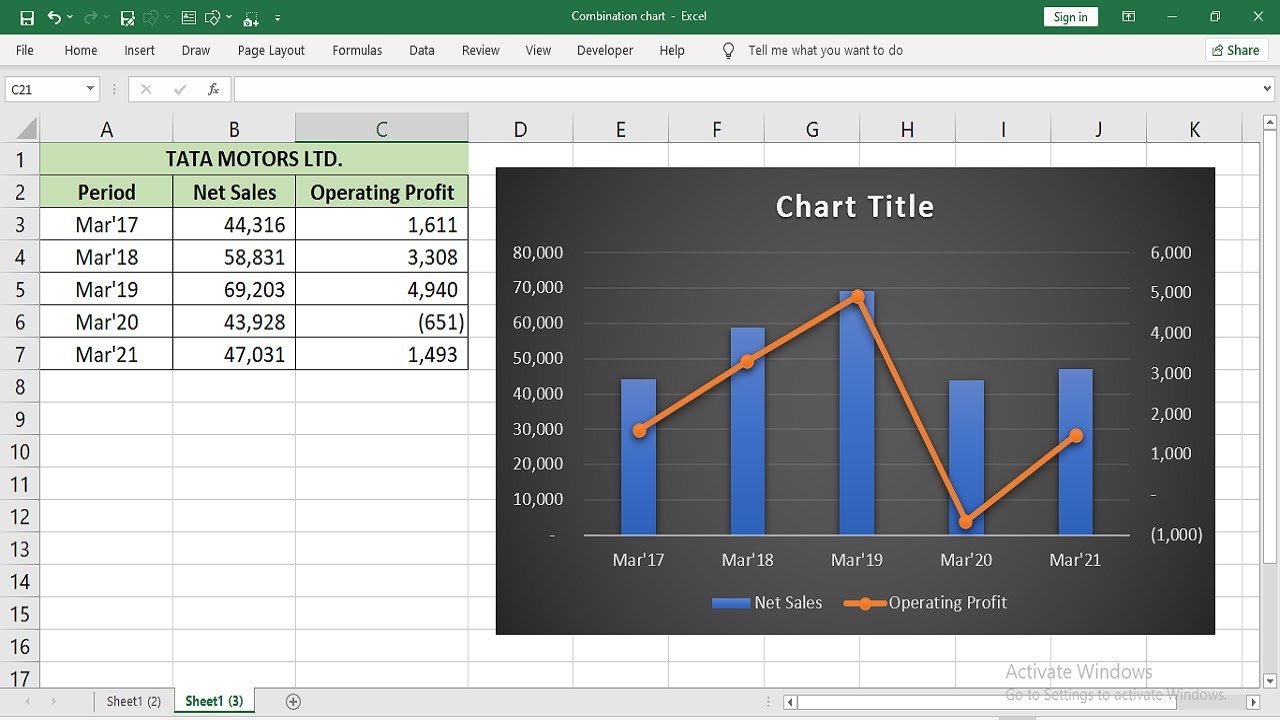Click the vertical scrollbar up arrow
Image resolution: width=1280 pixels, height=720 pixels.
1270,123
